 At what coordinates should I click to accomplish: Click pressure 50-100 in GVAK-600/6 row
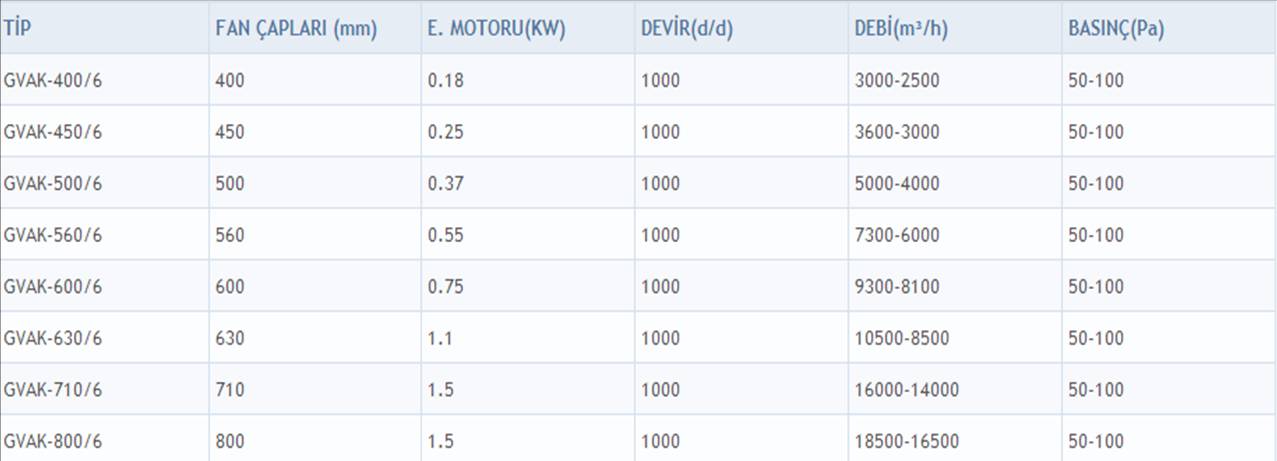pos(1096,286)
